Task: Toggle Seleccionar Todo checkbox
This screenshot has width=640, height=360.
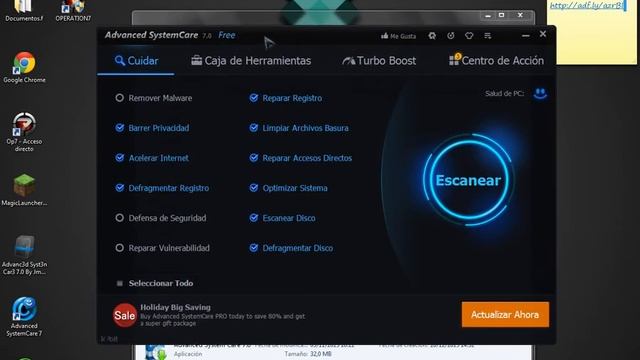Action: tap(120, 283)
